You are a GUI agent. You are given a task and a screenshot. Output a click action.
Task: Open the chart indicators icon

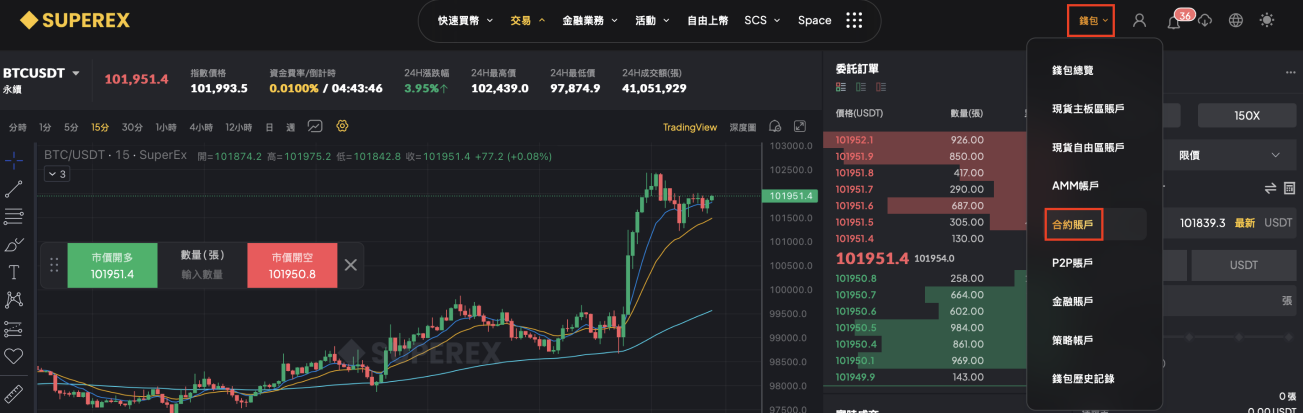pos(316,127)
